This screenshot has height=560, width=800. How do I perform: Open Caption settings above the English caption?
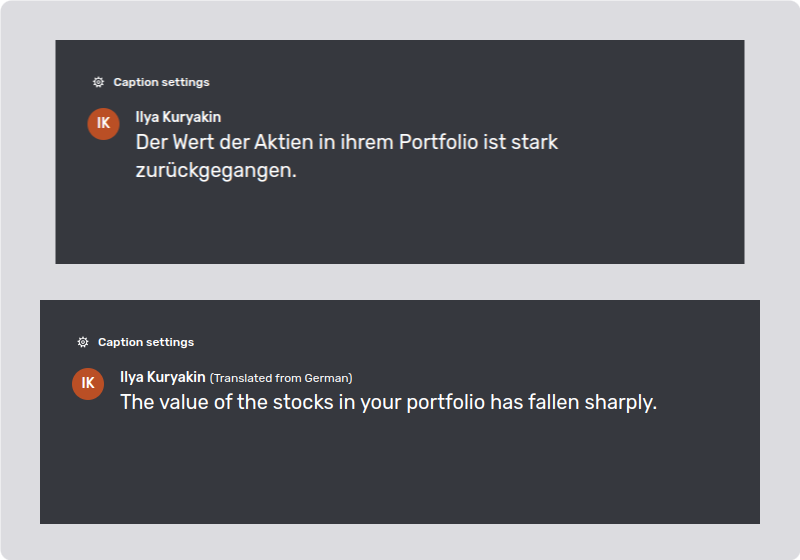coord(145,342)
